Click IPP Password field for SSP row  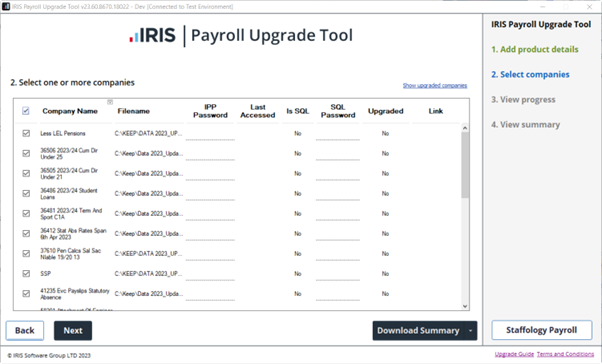(x=210, y=274)
